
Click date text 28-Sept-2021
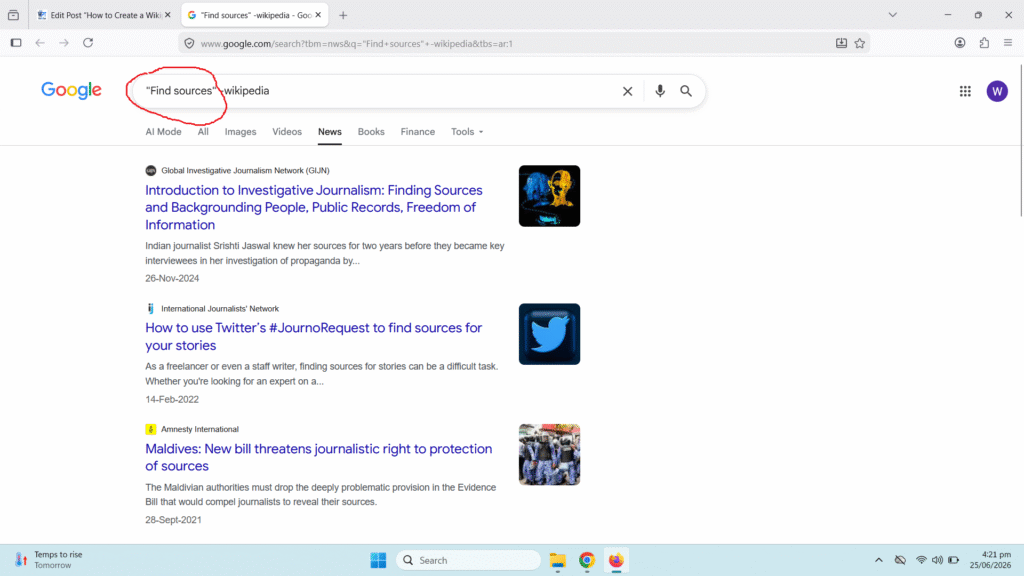(x=173, y=520)
